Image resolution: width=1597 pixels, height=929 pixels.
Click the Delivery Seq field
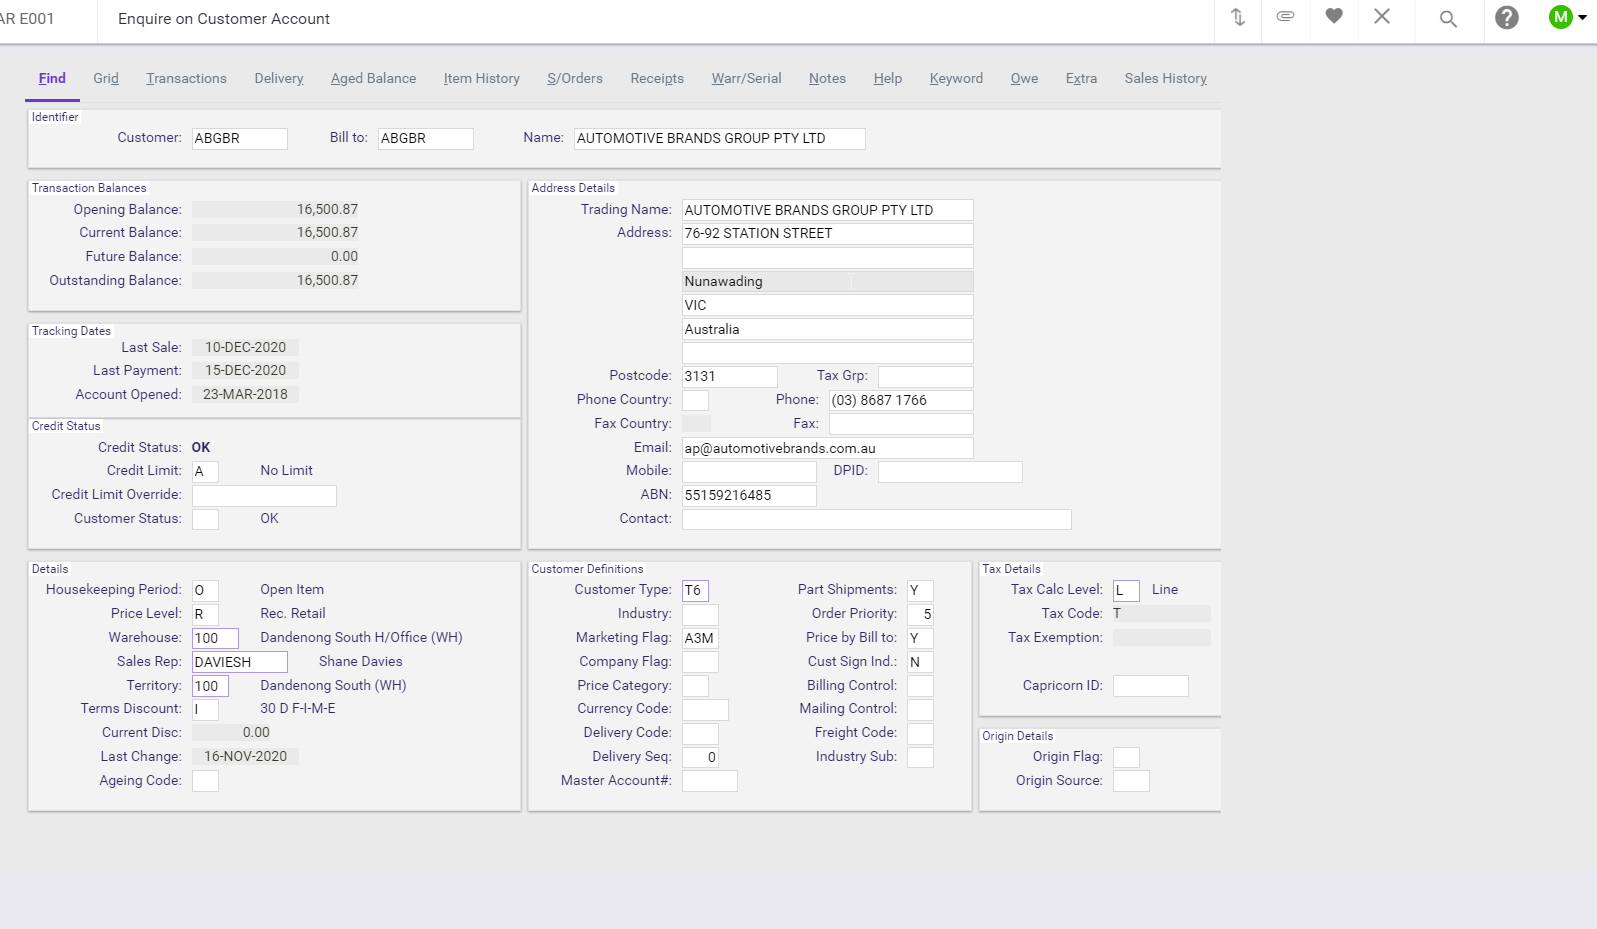tap(700, 757)
